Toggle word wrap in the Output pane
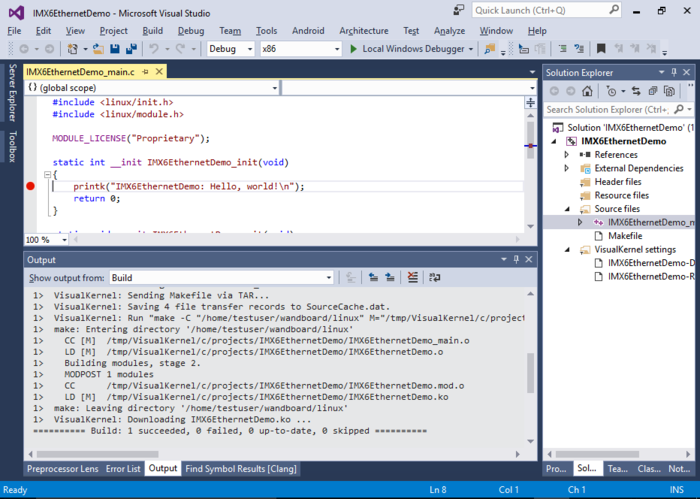The height and width of the screenshot is (499, 700). 434,278
